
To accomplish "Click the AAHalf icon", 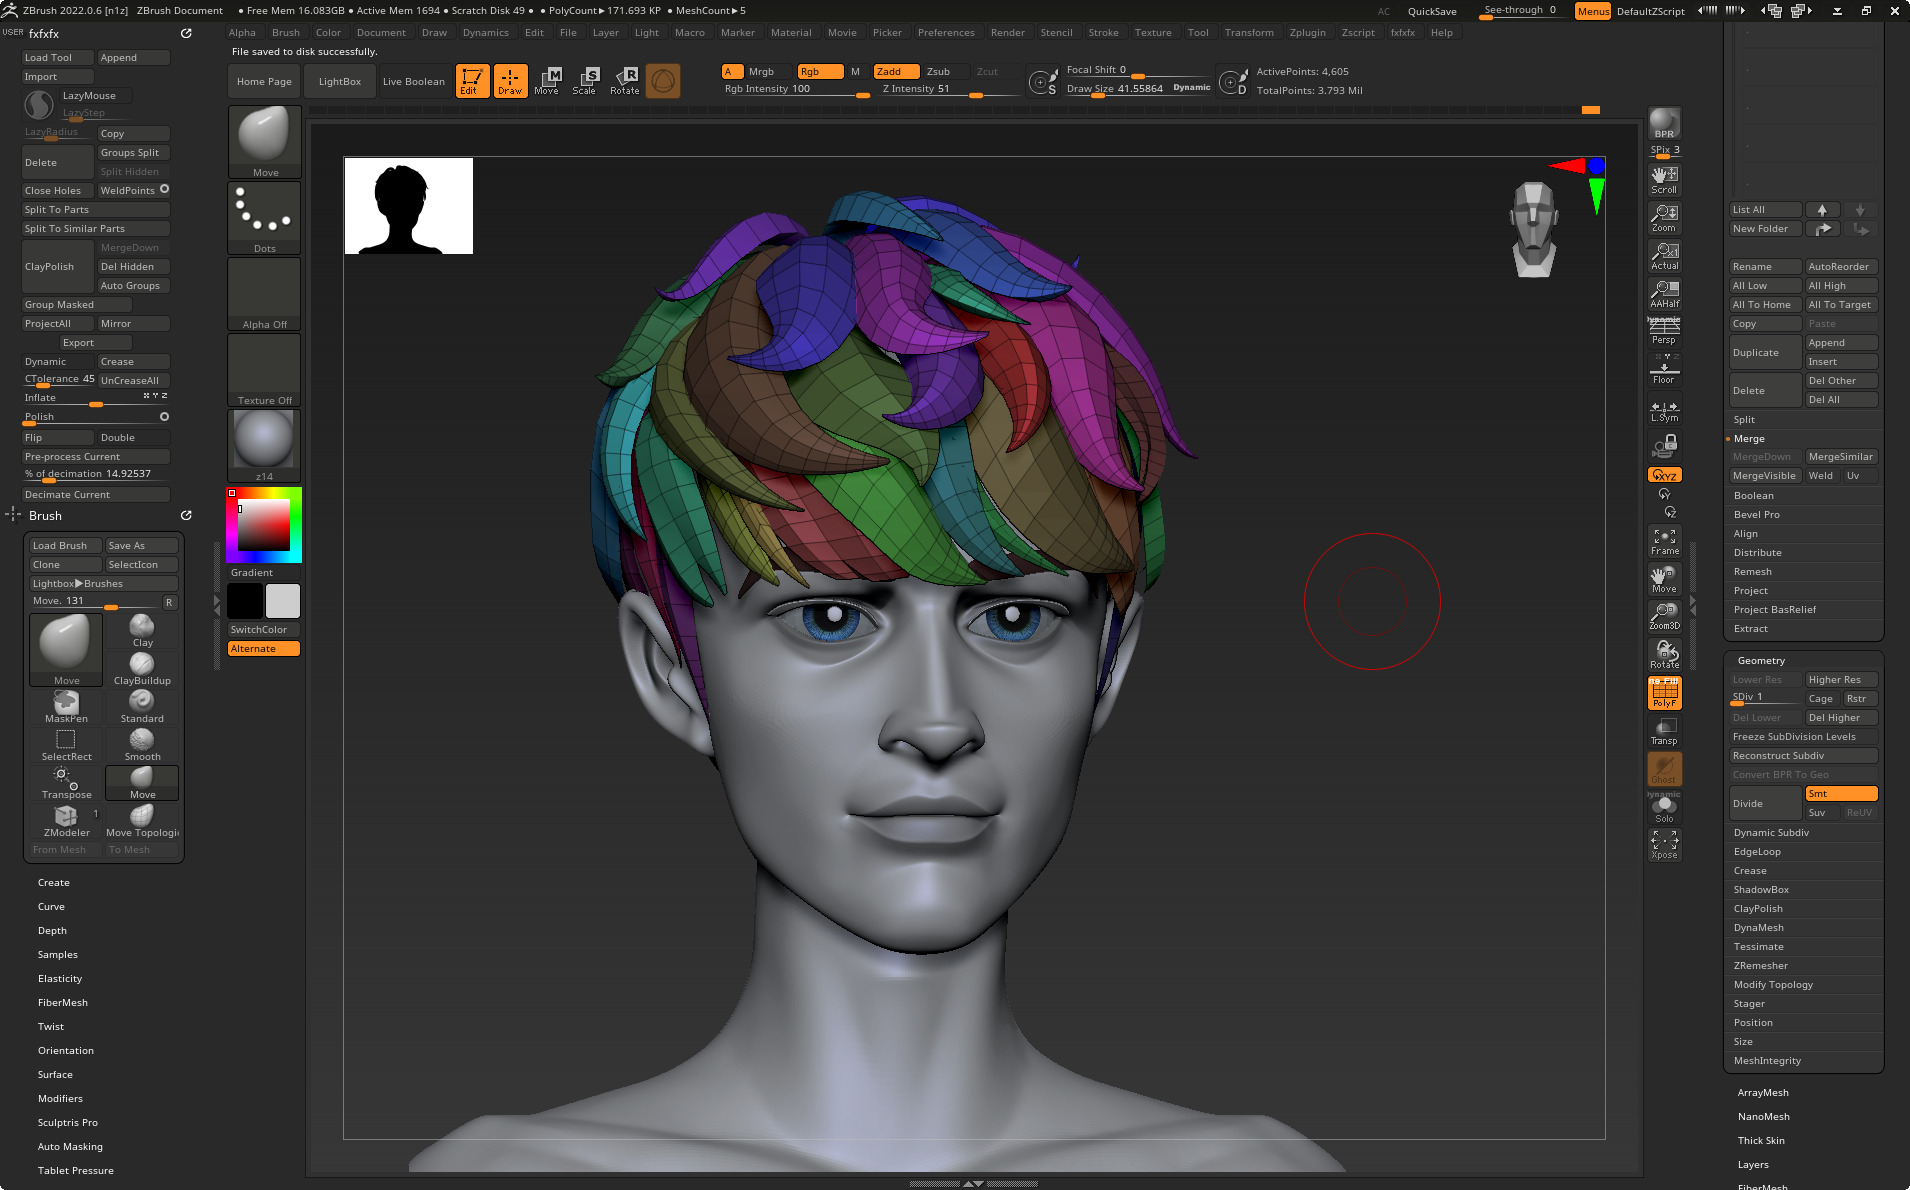I will coord(1664,293).
